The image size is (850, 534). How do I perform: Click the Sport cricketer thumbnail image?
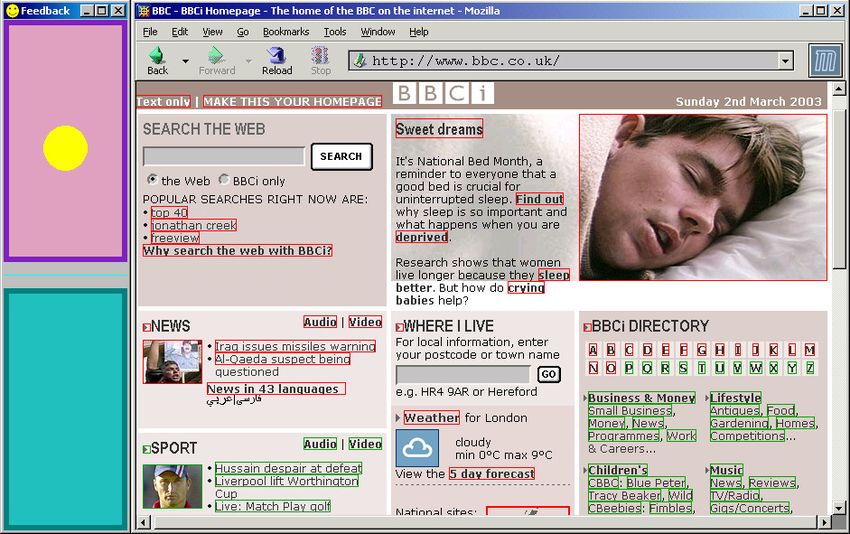(x=172, y=486)
